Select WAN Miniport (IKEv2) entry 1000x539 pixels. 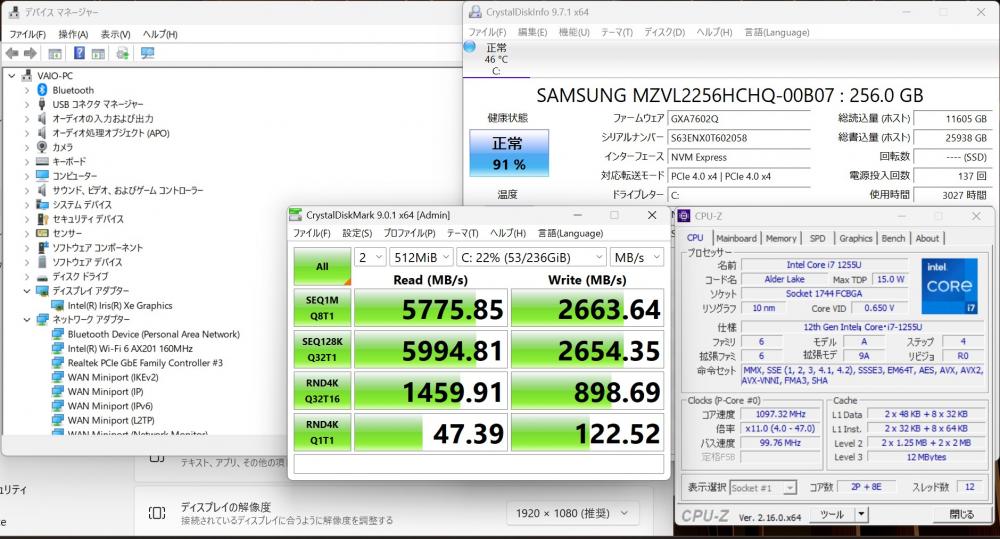point(113,377)
